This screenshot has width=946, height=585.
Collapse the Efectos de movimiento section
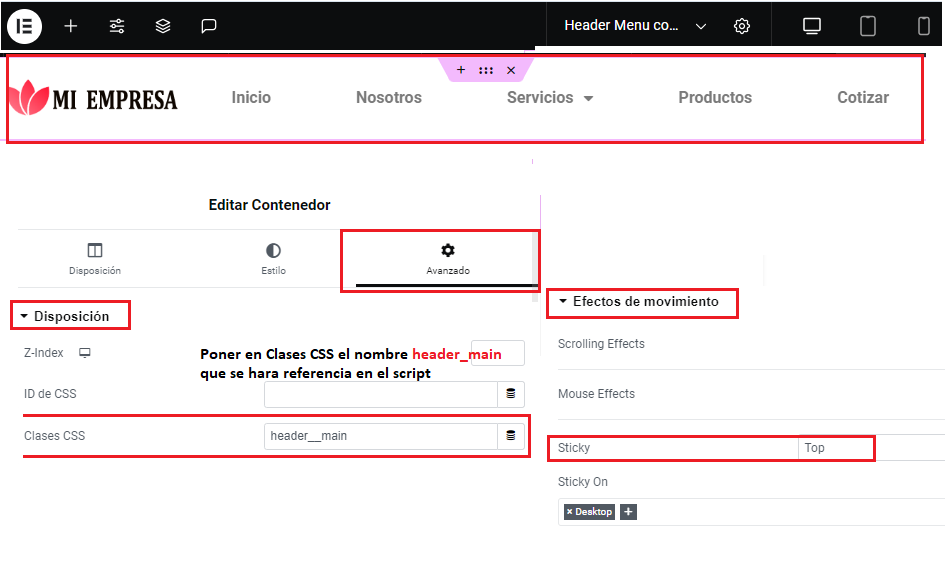click(639, 302)
